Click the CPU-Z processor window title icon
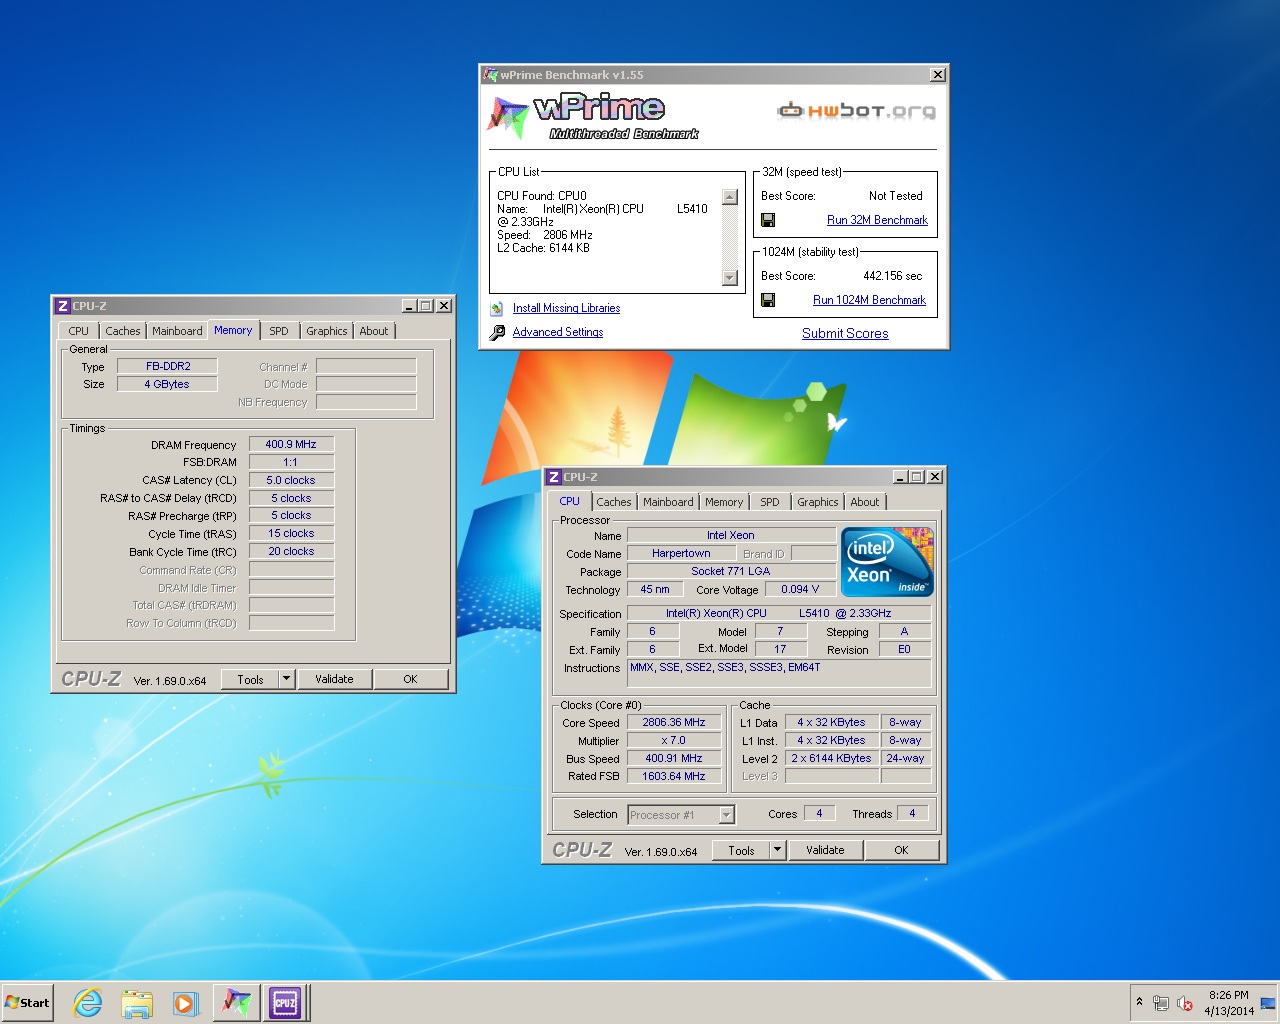Viewport: 1280px width, 1024px height. coord(553,477)
